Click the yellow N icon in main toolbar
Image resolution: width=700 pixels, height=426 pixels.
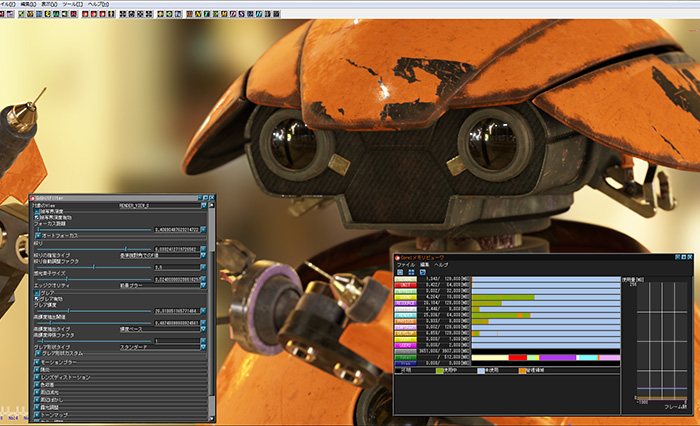click(198, 14)
